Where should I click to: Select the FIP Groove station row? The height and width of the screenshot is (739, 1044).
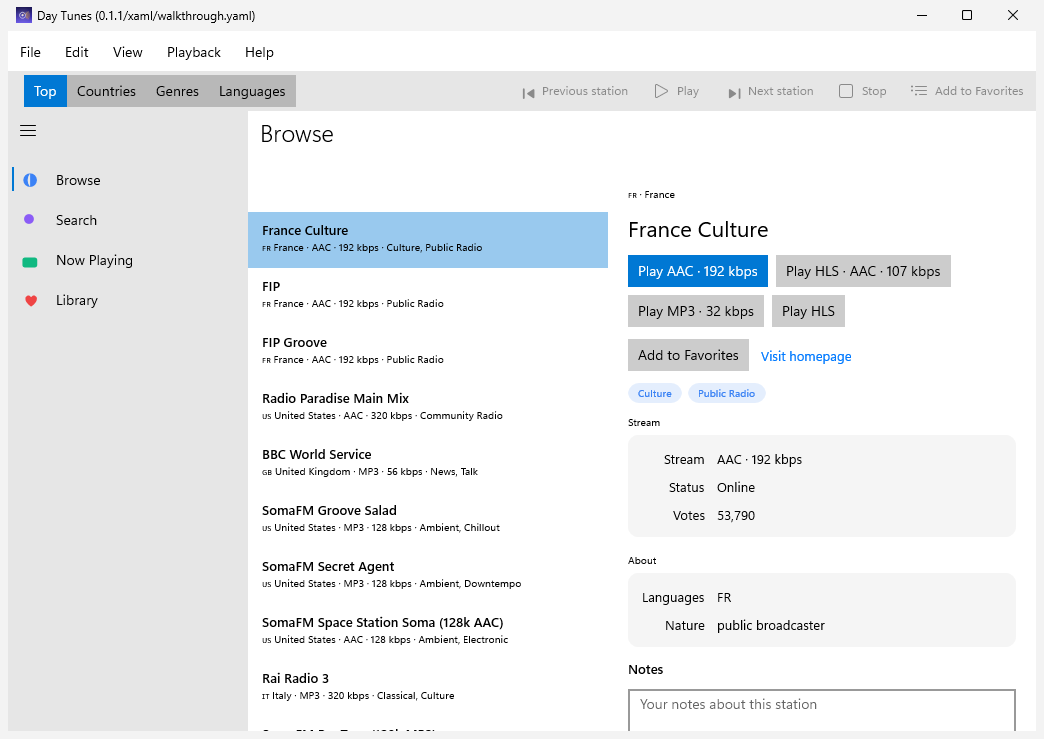(x=428, y=352)
